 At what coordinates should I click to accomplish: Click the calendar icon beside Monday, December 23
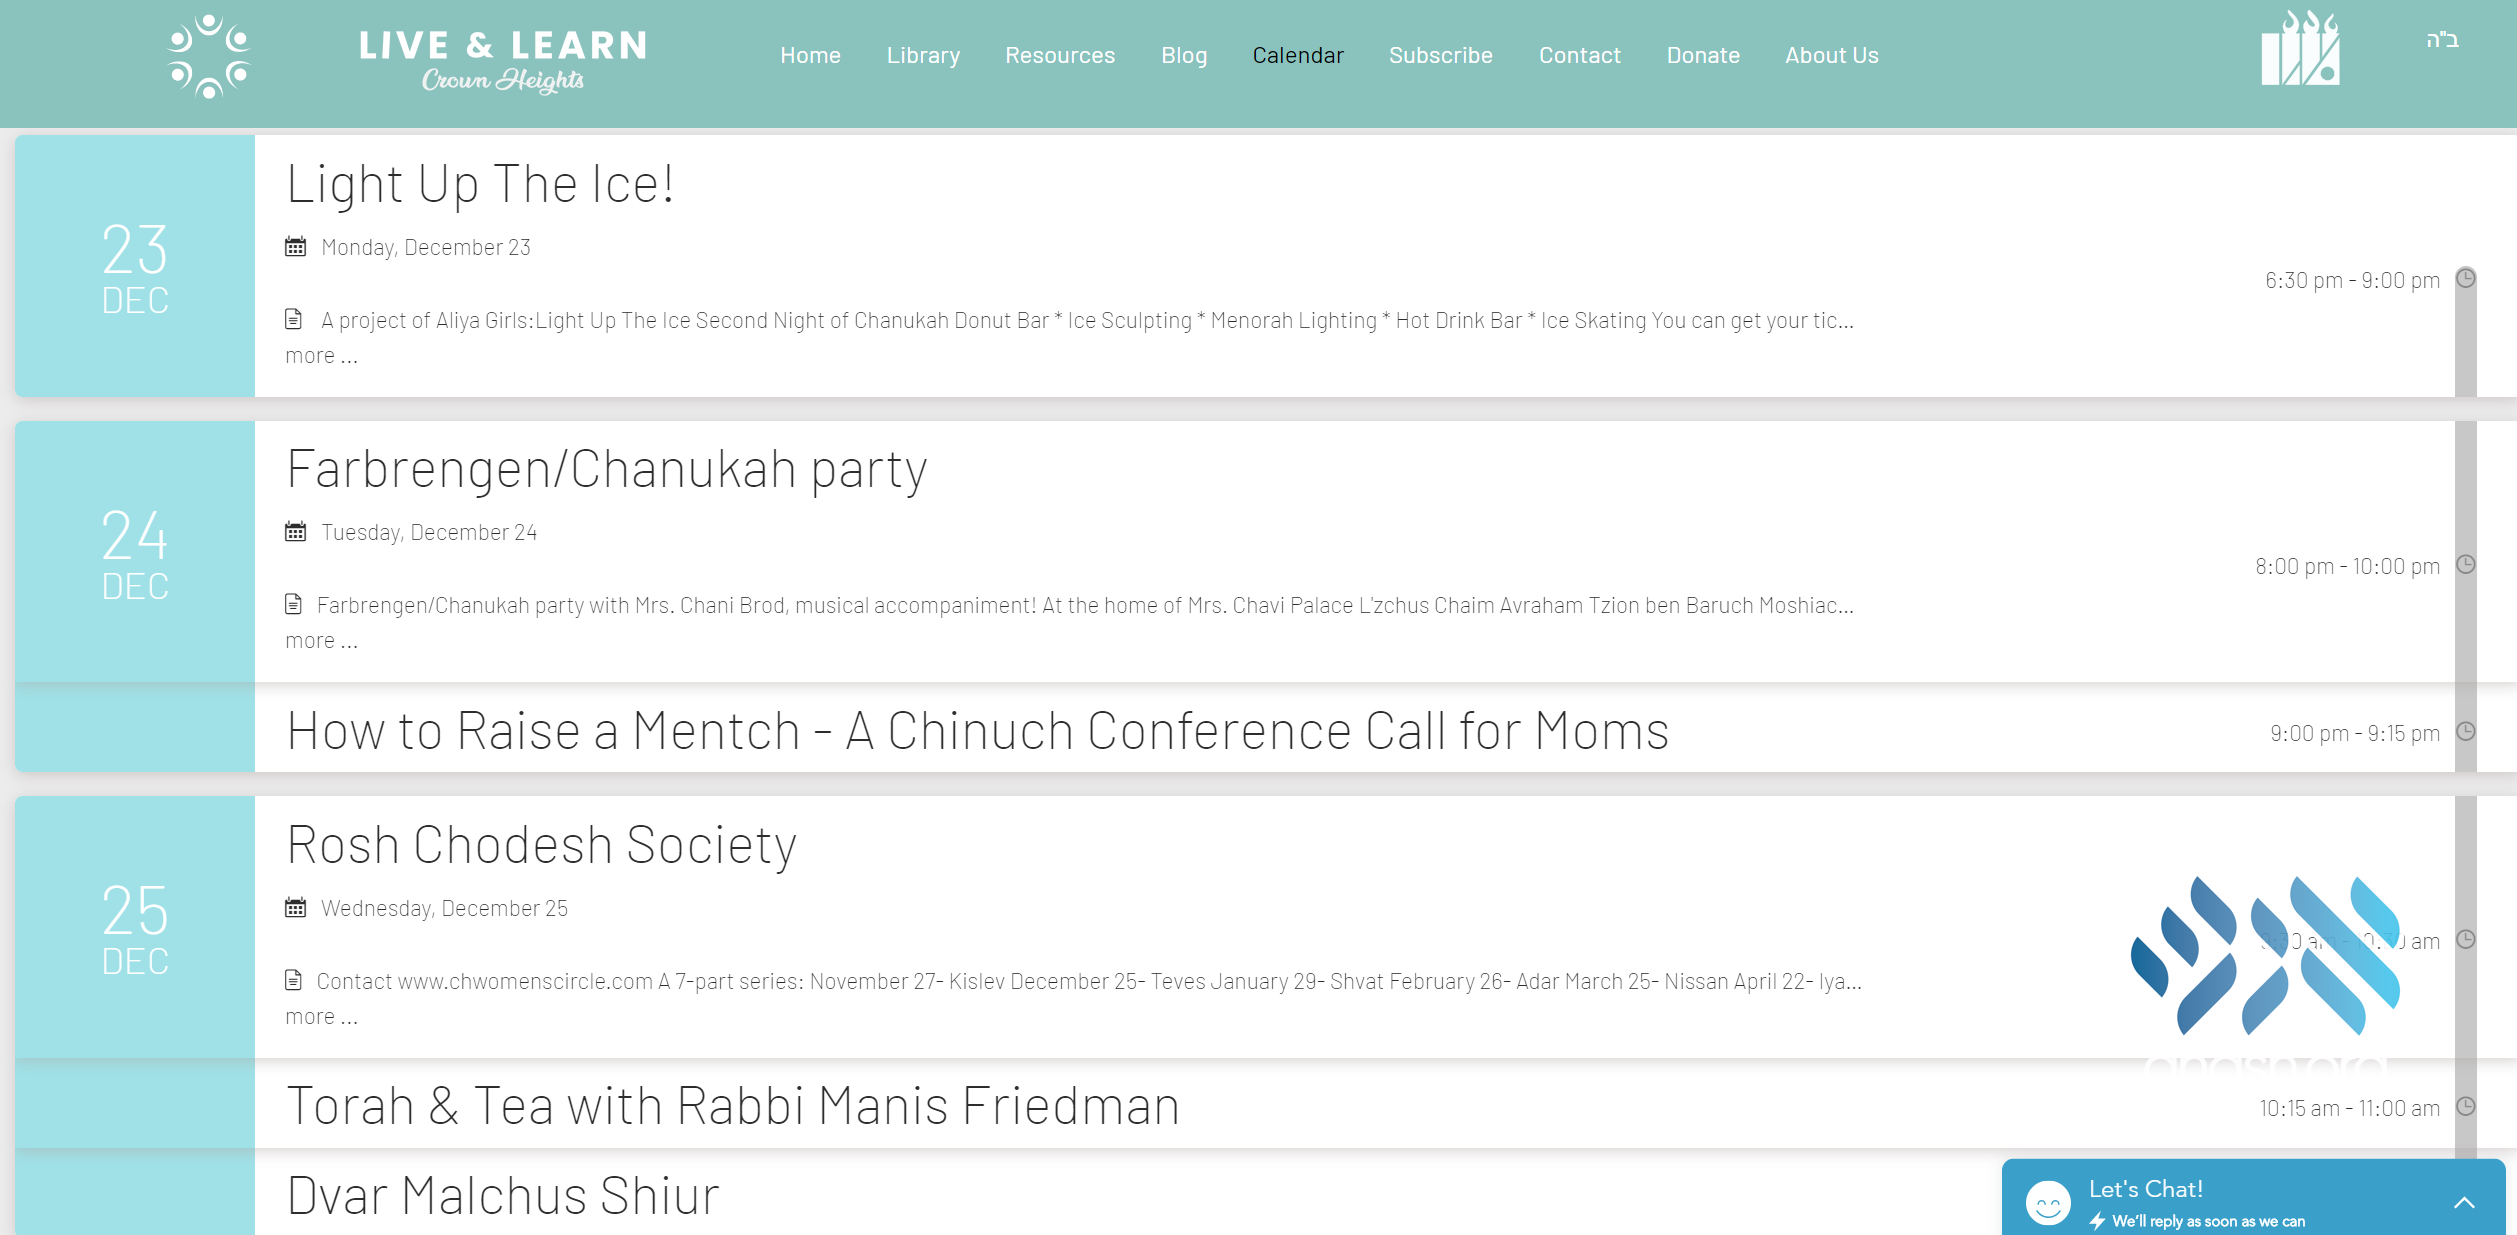pos(295,247)
